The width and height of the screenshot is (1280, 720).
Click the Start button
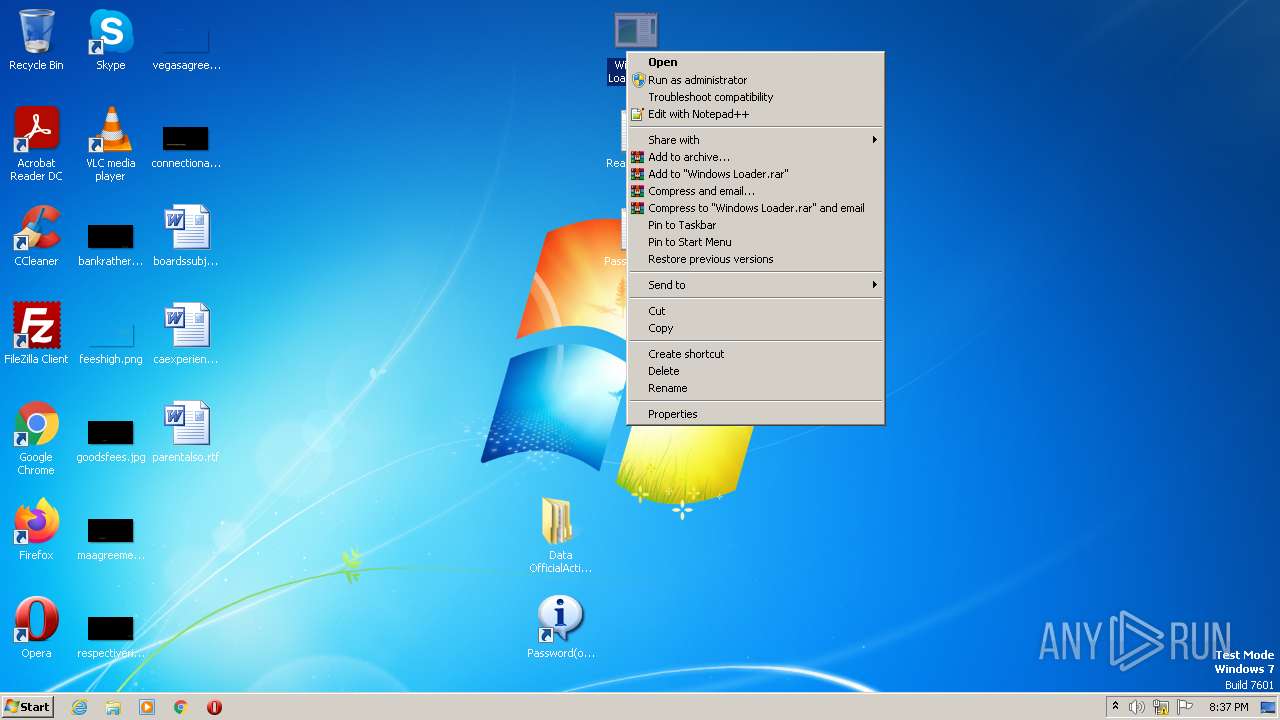27,707
